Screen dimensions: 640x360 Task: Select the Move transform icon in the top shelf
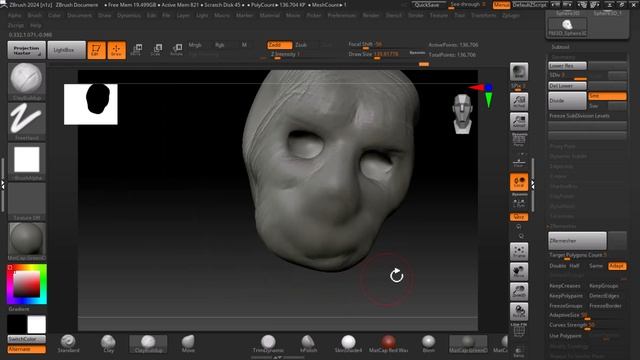click(136, 50)
